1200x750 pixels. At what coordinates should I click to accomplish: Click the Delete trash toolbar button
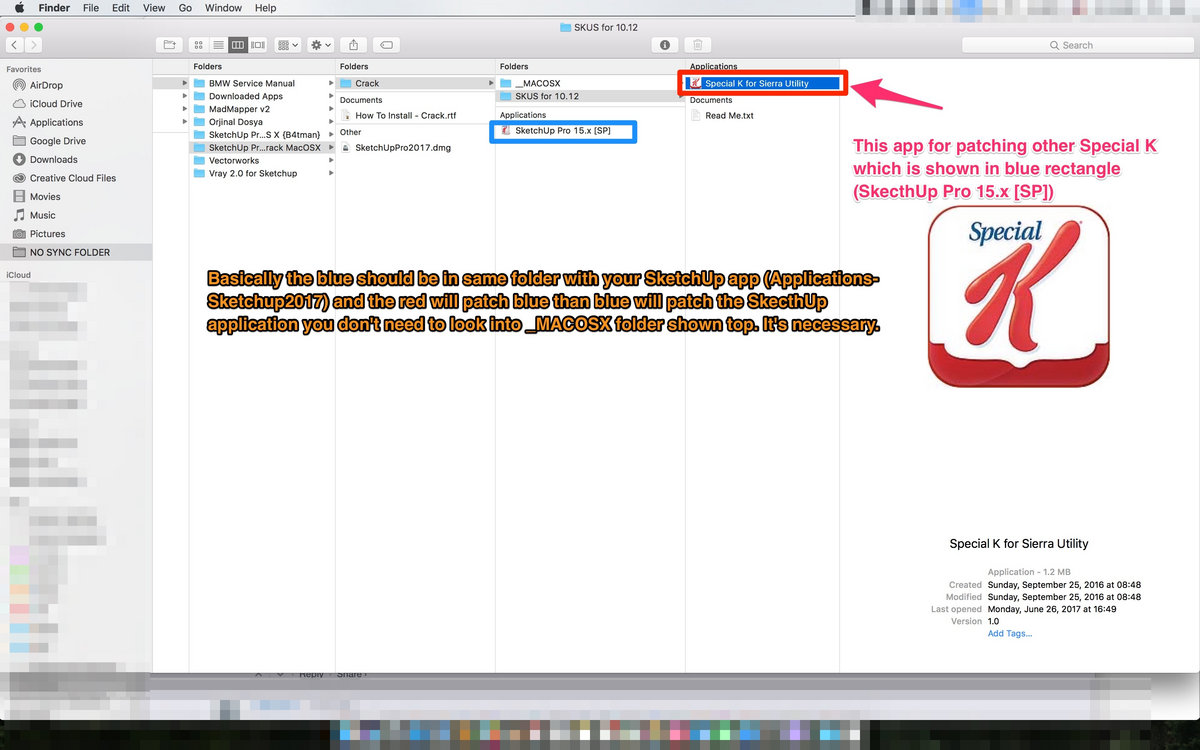coord(698,45)
